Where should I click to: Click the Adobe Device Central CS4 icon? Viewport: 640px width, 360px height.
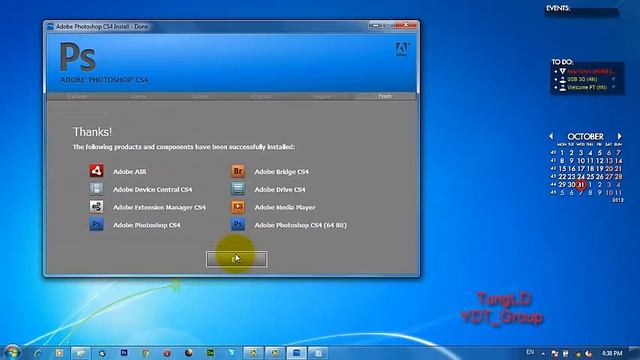[x=96, y=189]
